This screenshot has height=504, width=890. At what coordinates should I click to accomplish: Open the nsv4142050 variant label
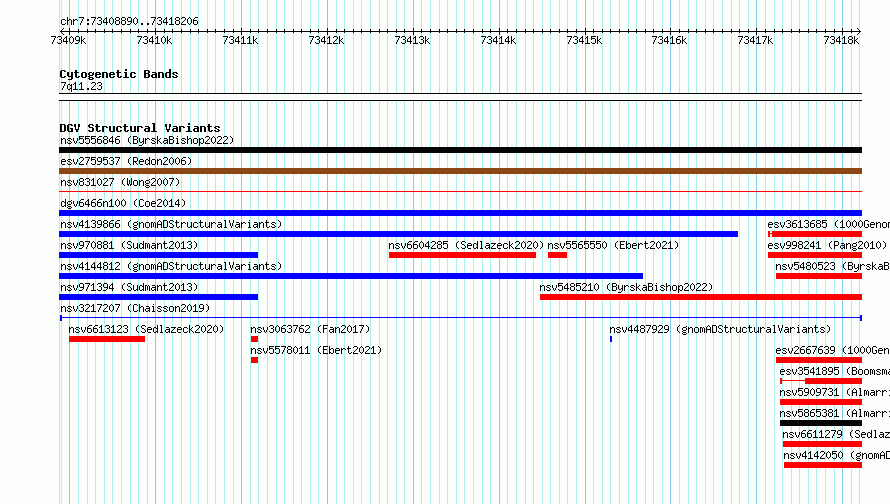836,455
